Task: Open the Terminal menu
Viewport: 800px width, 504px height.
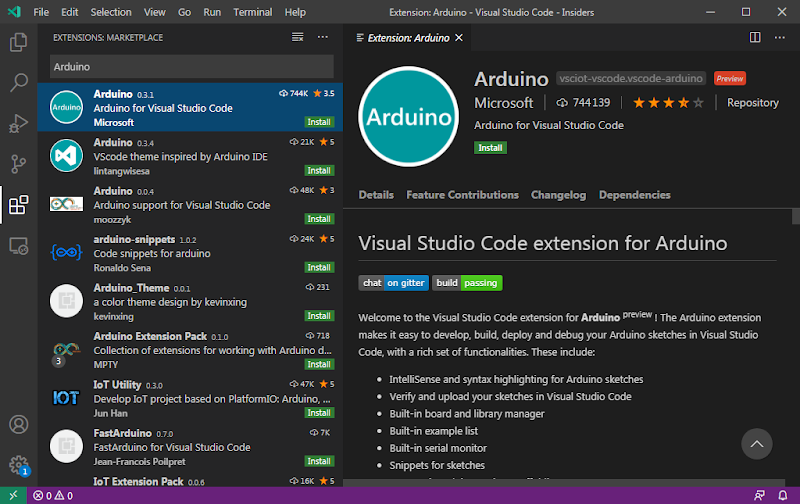Action: coord(253,12)
